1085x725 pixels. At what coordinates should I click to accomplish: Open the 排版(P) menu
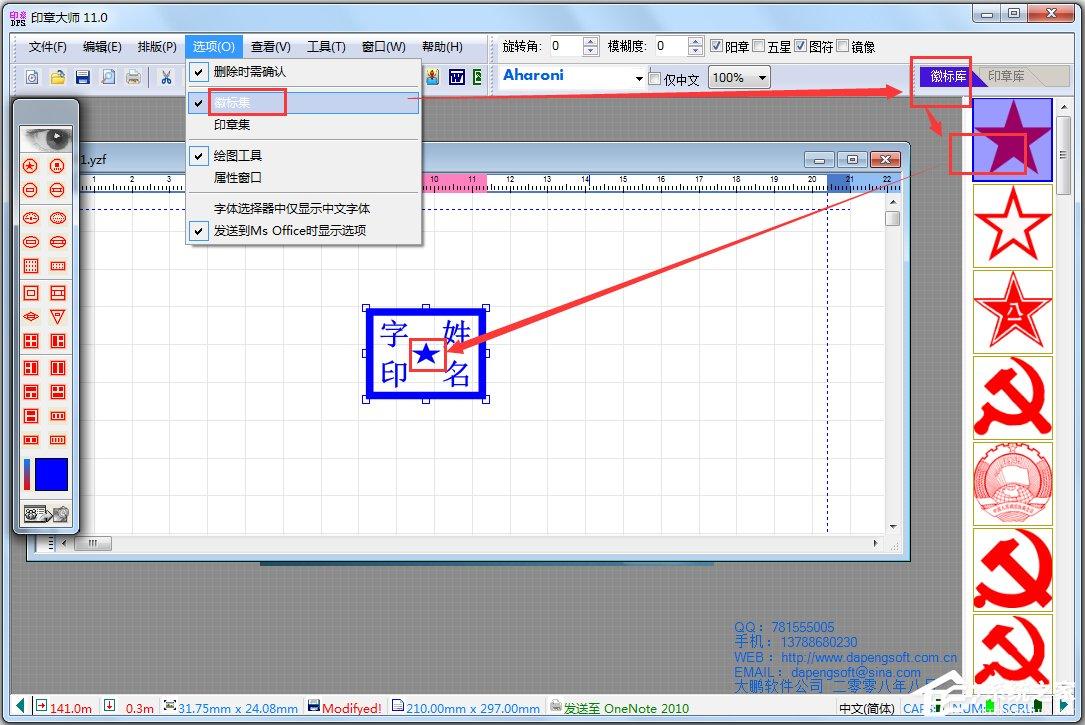tap(157, 46)
